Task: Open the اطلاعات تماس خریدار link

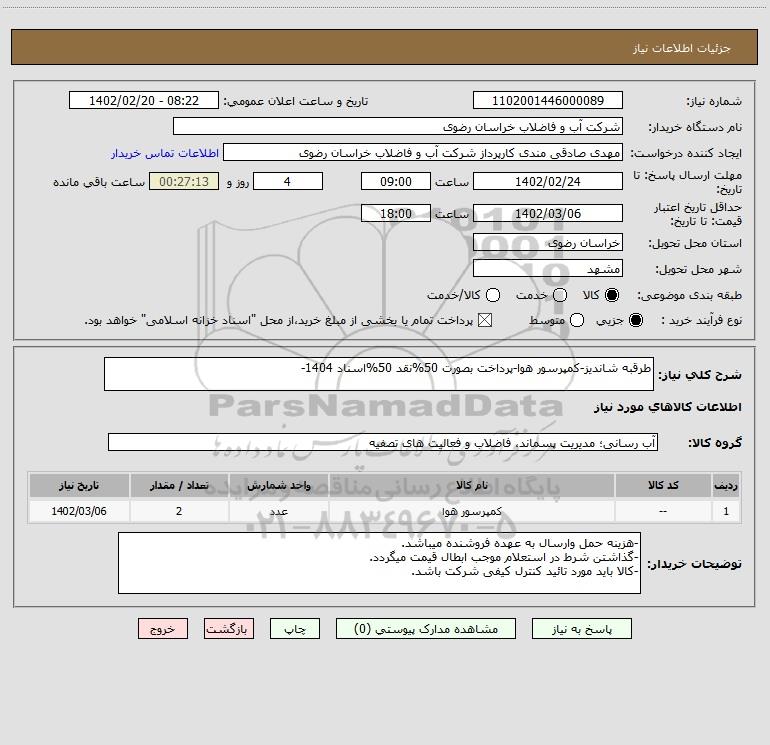Action: coord(165,153)
